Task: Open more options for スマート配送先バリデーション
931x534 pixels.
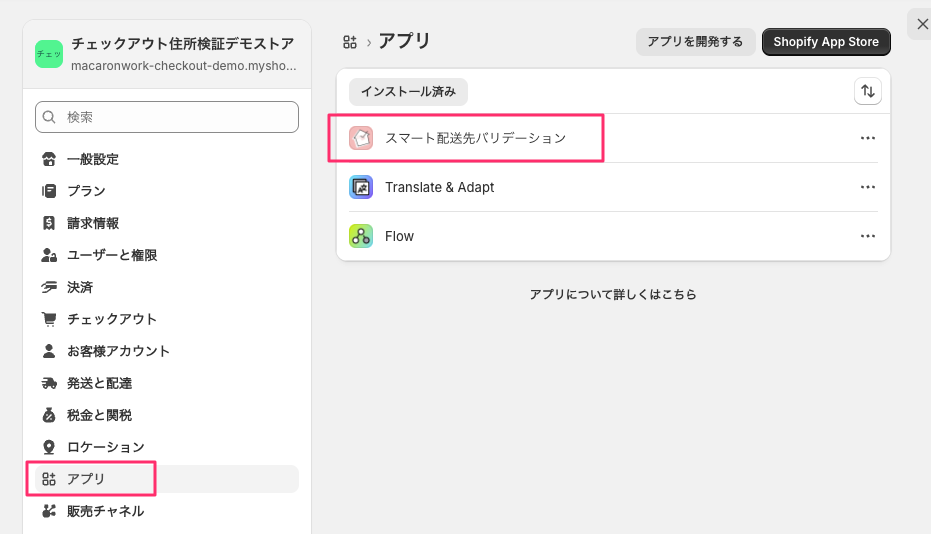Action: pyautogui.click(x=867, y=138)
